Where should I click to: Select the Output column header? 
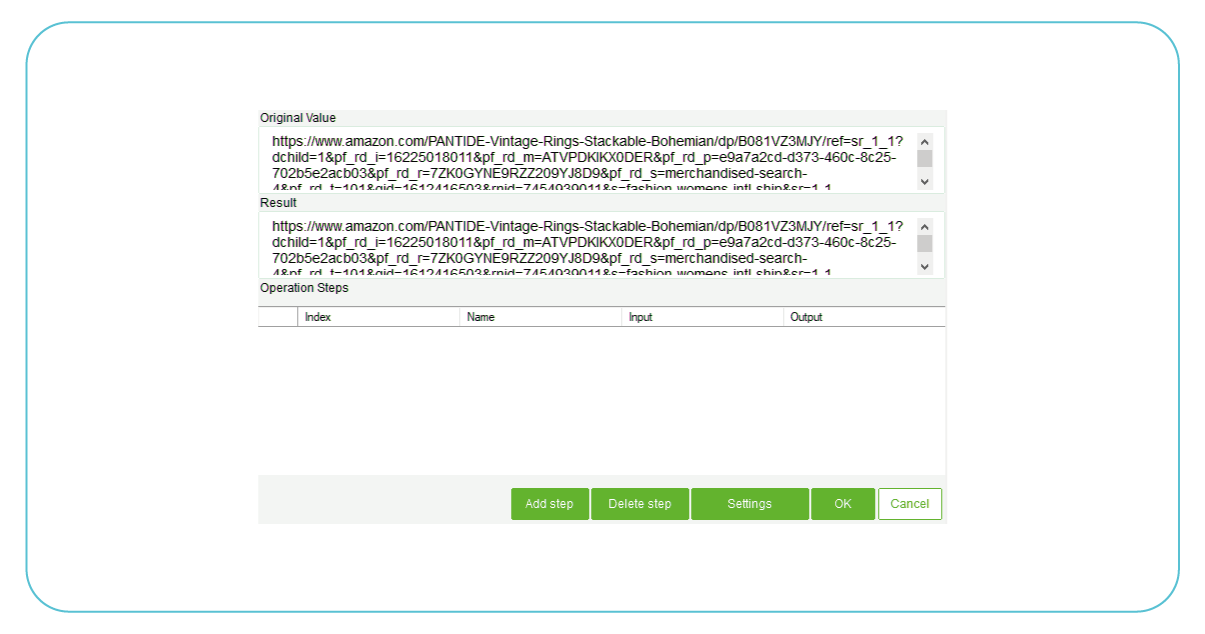[x=865, y=317]
